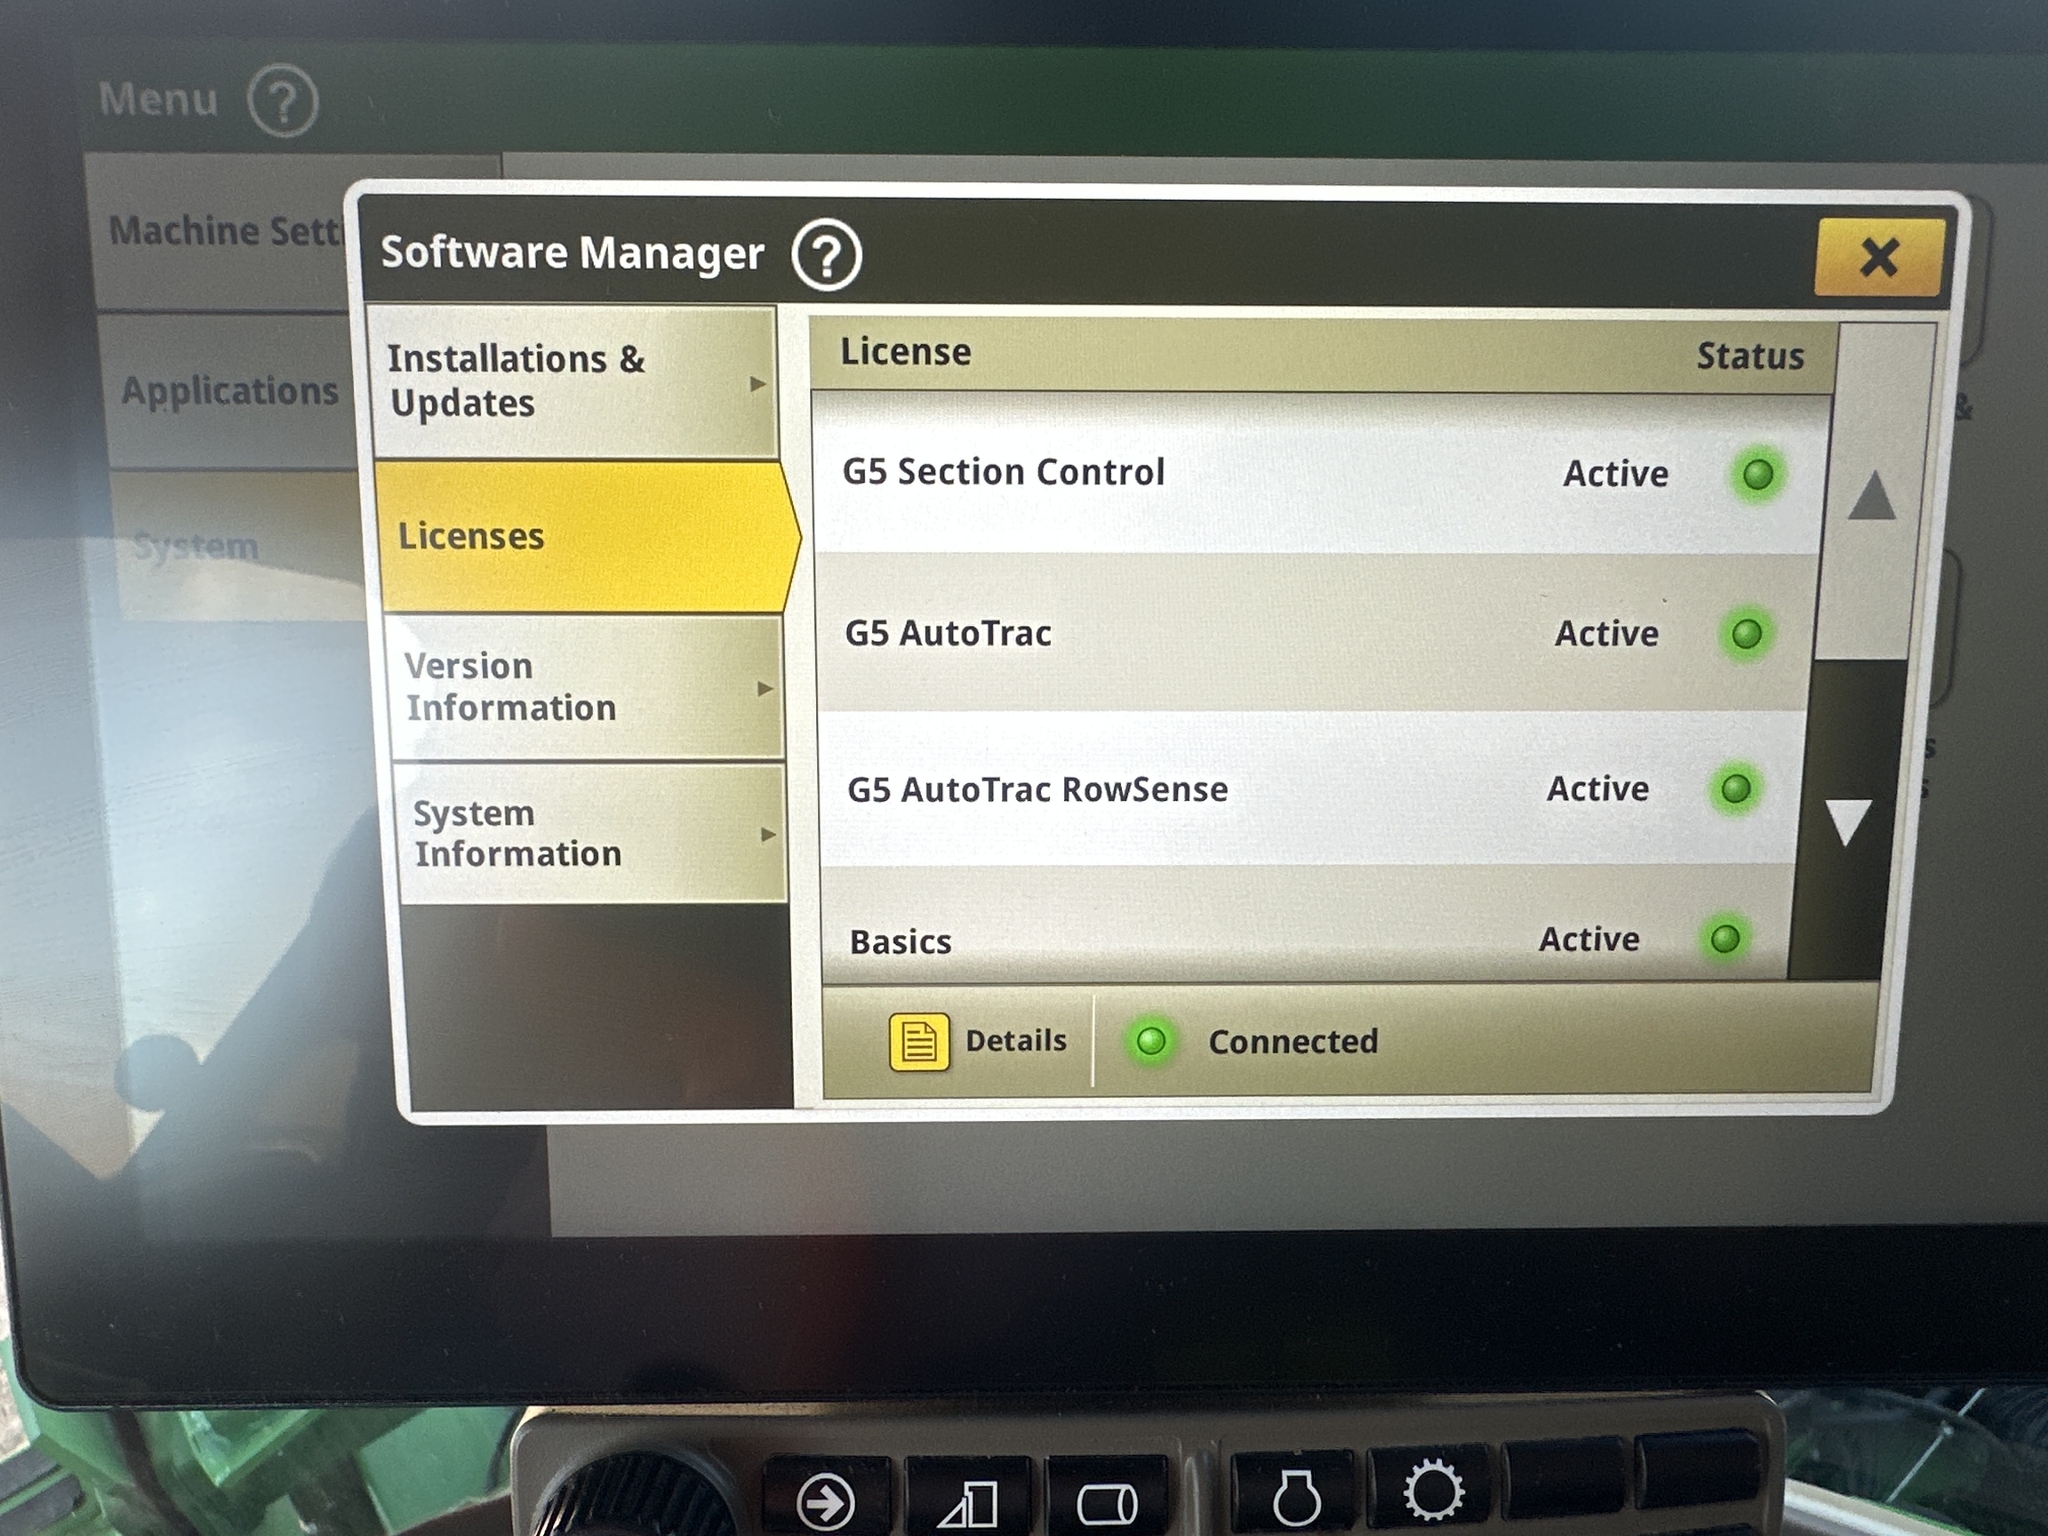Click Active status text for G5 Section Control
Viewport: 2048px width, 1536px height.
click(1615, 473)
